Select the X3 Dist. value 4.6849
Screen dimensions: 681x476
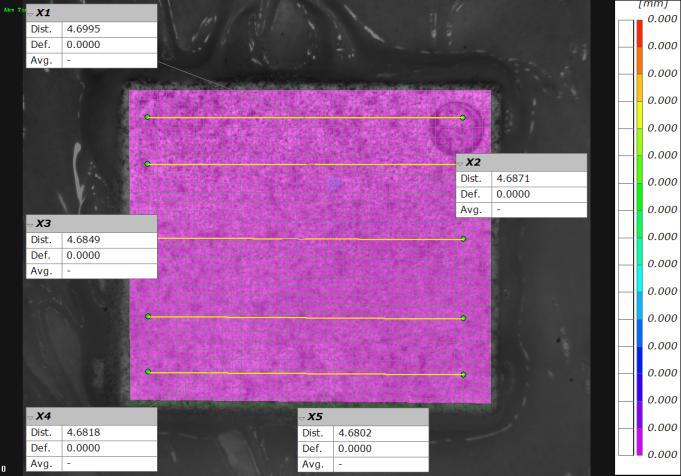click(x=83, y=239)
